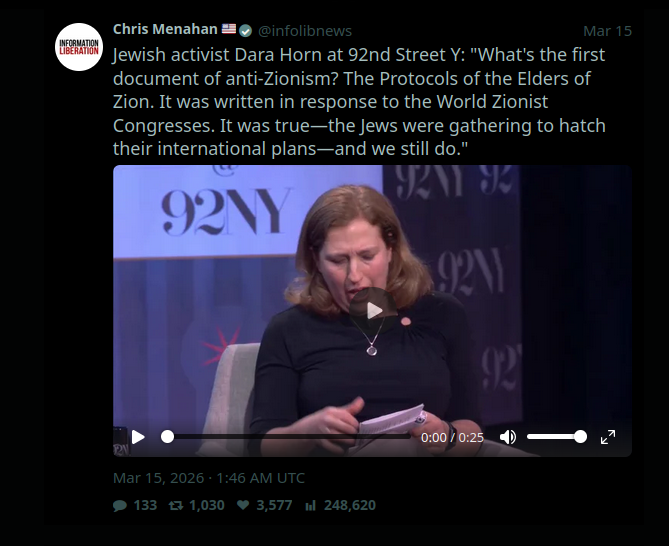Click the retweet icon showing 1,030
The height and width of the screenshot is (546, 669).
[x=176, y=505]
